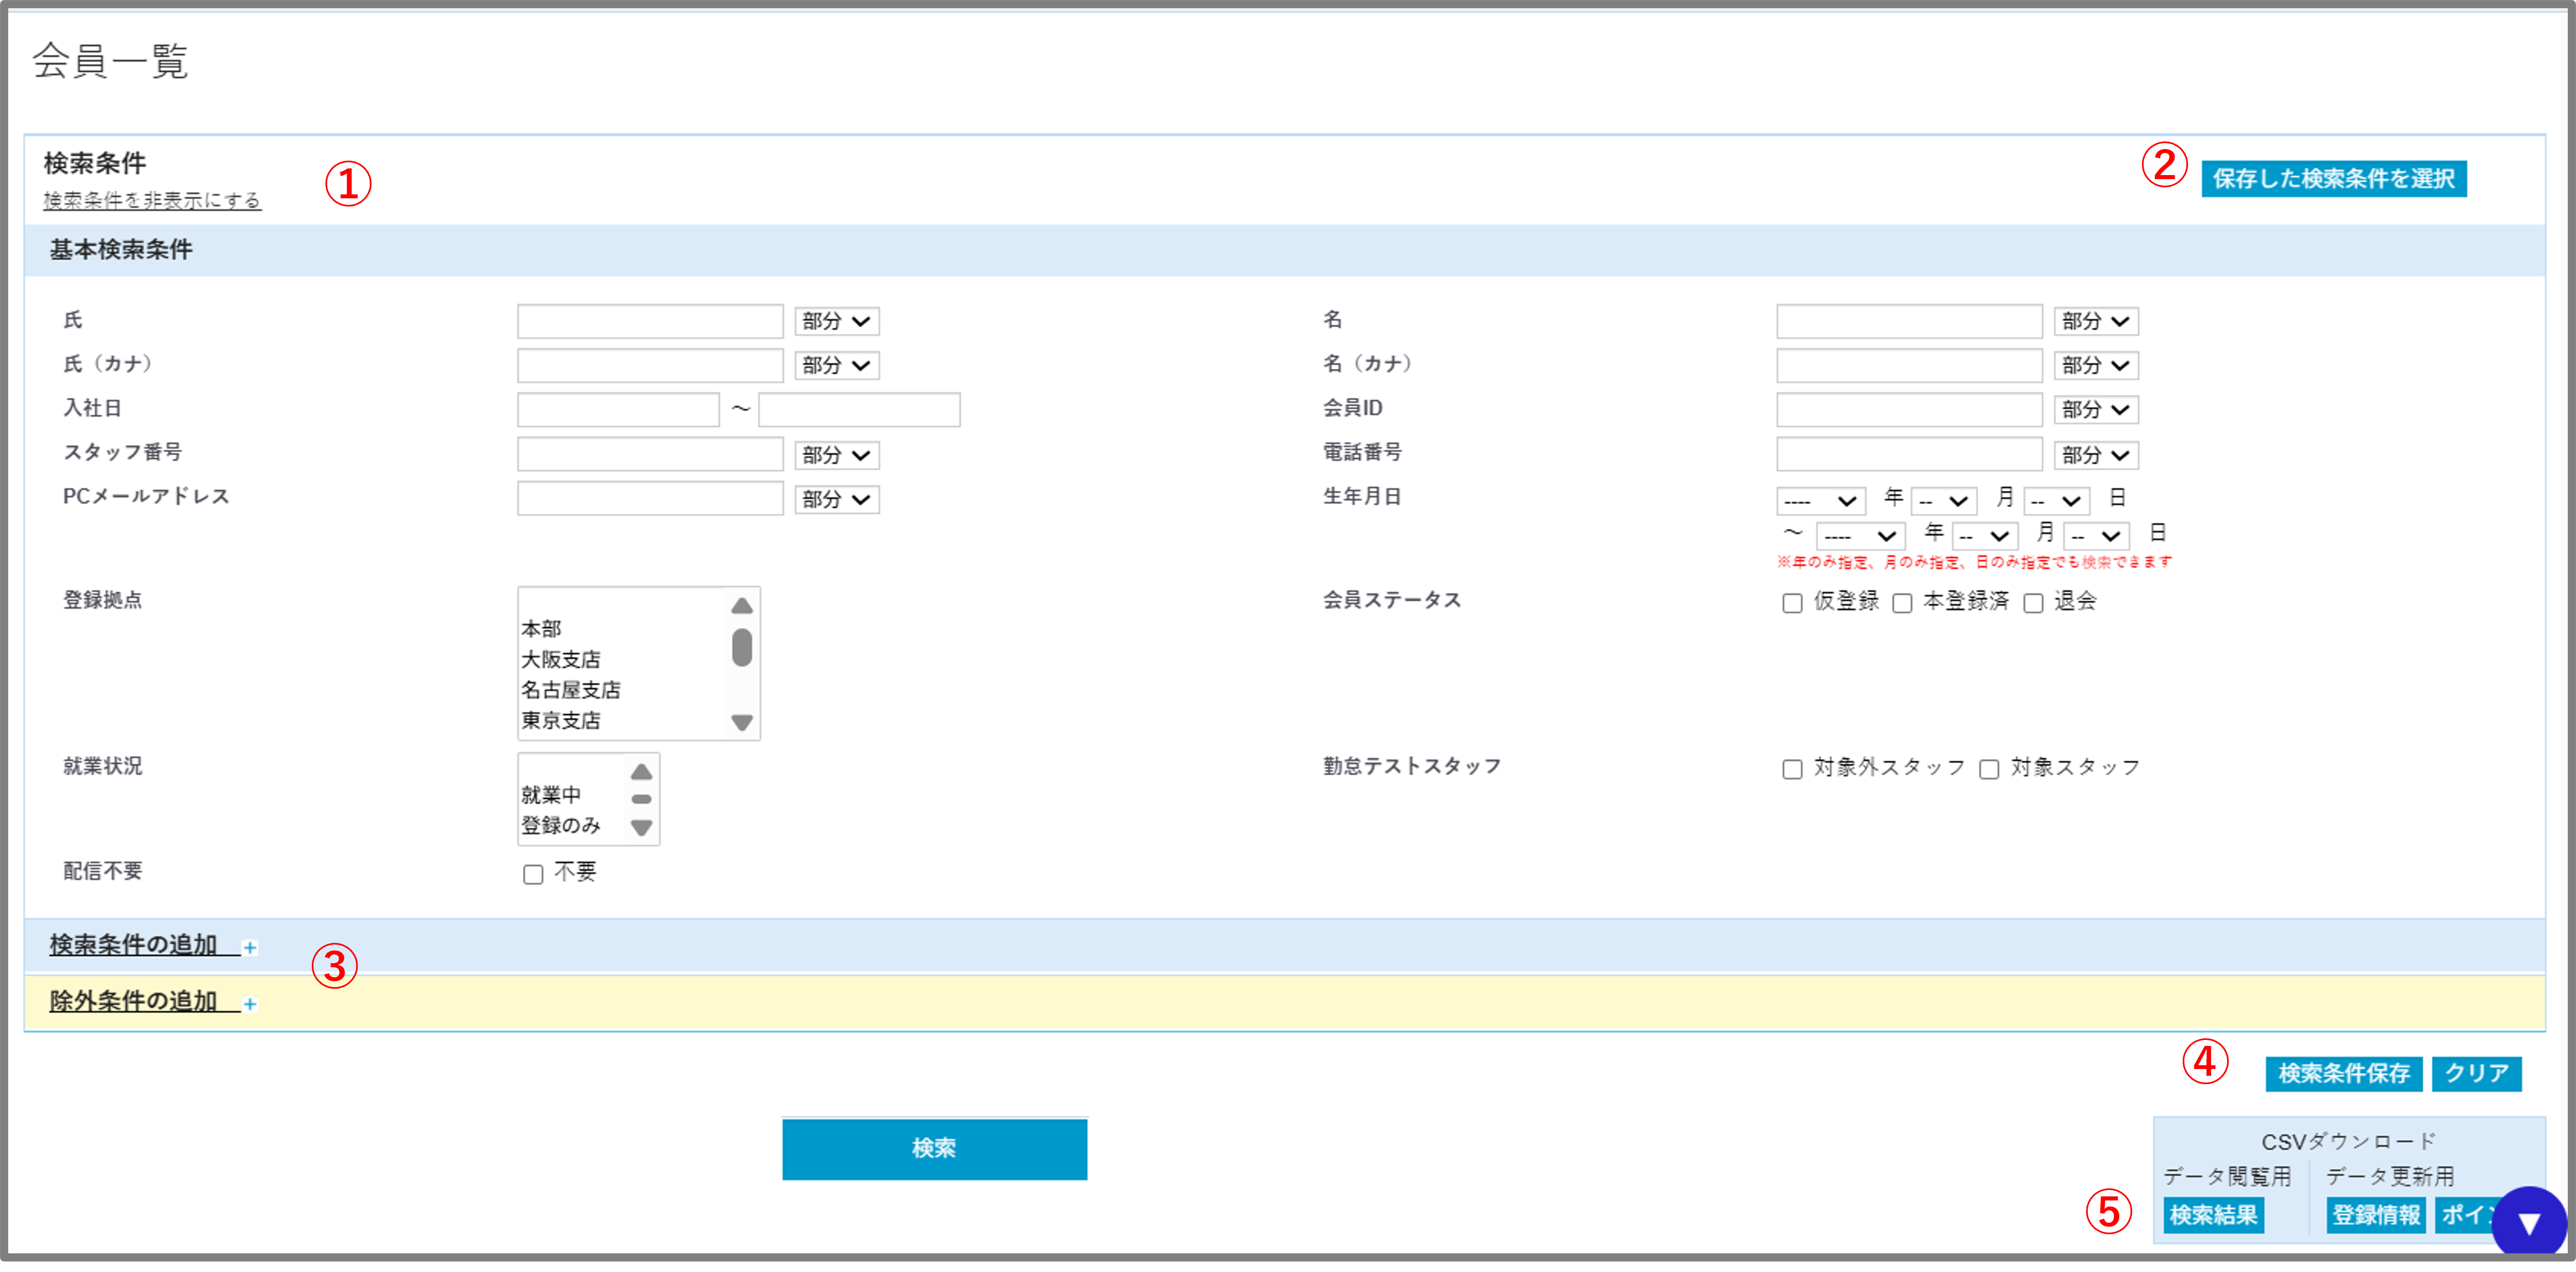Tick the 対象スタッフ checkbox

(1989, 769)
